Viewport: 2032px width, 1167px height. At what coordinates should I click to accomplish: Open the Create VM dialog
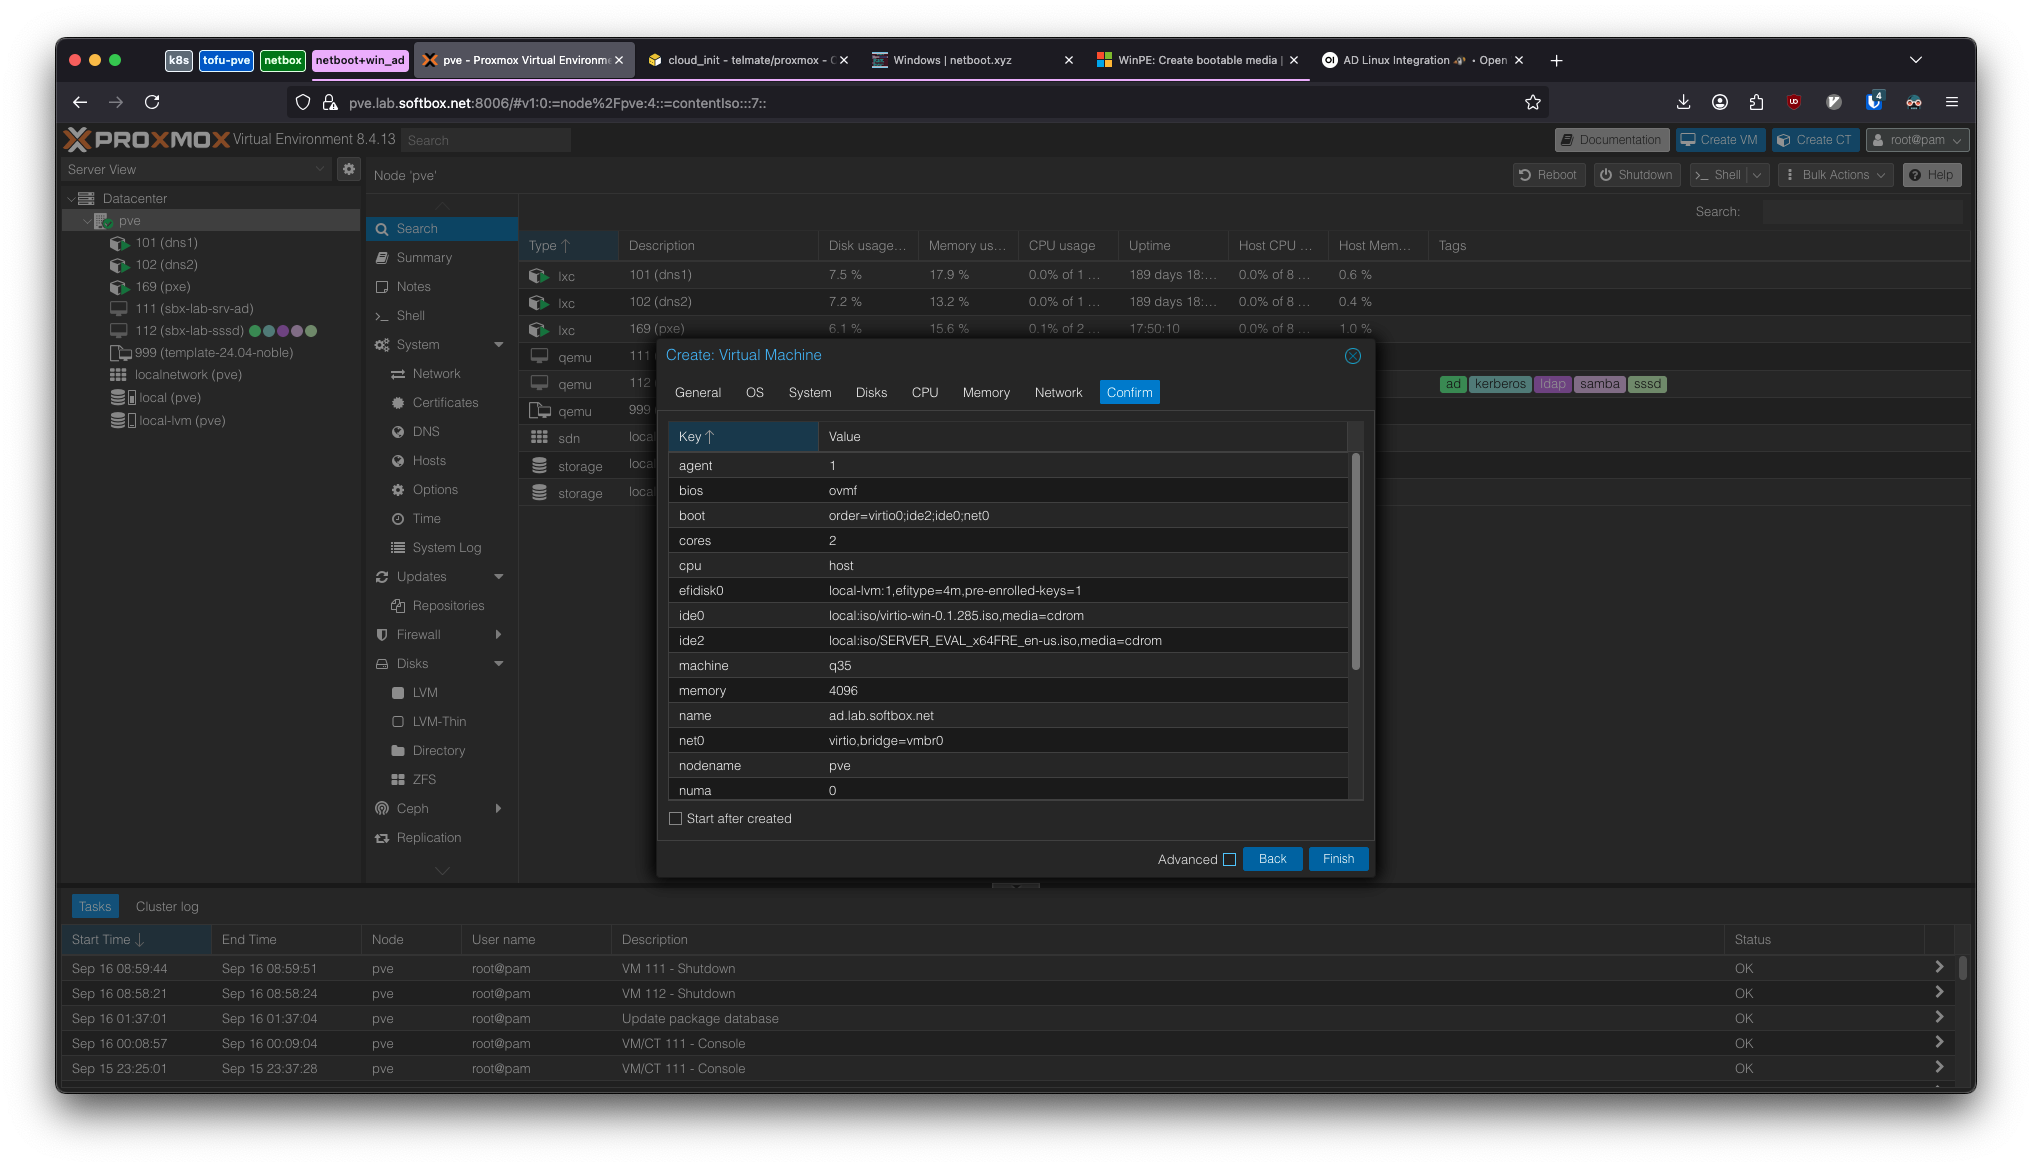[x=1719, y=139]
